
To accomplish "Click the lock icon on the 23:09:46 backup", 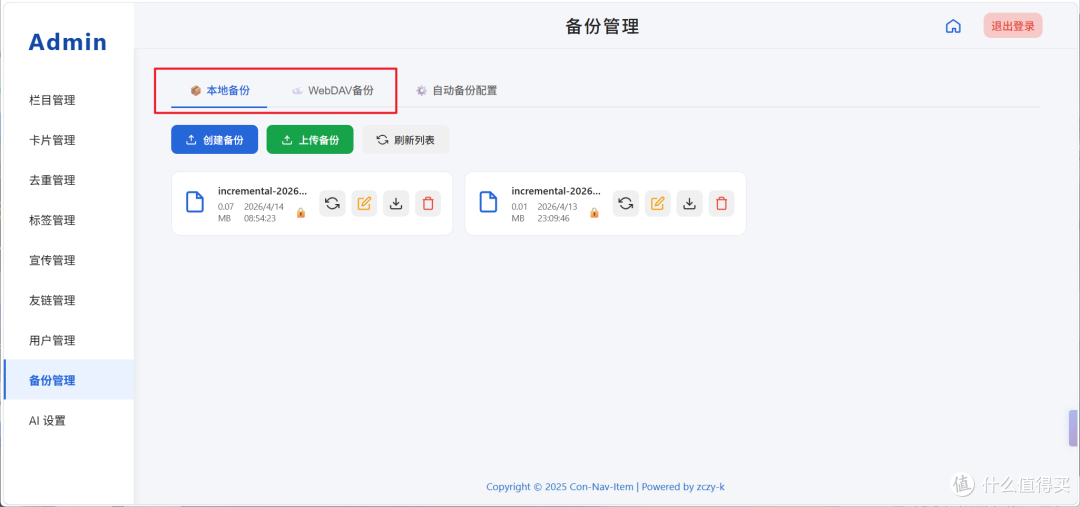I will 594,213.
